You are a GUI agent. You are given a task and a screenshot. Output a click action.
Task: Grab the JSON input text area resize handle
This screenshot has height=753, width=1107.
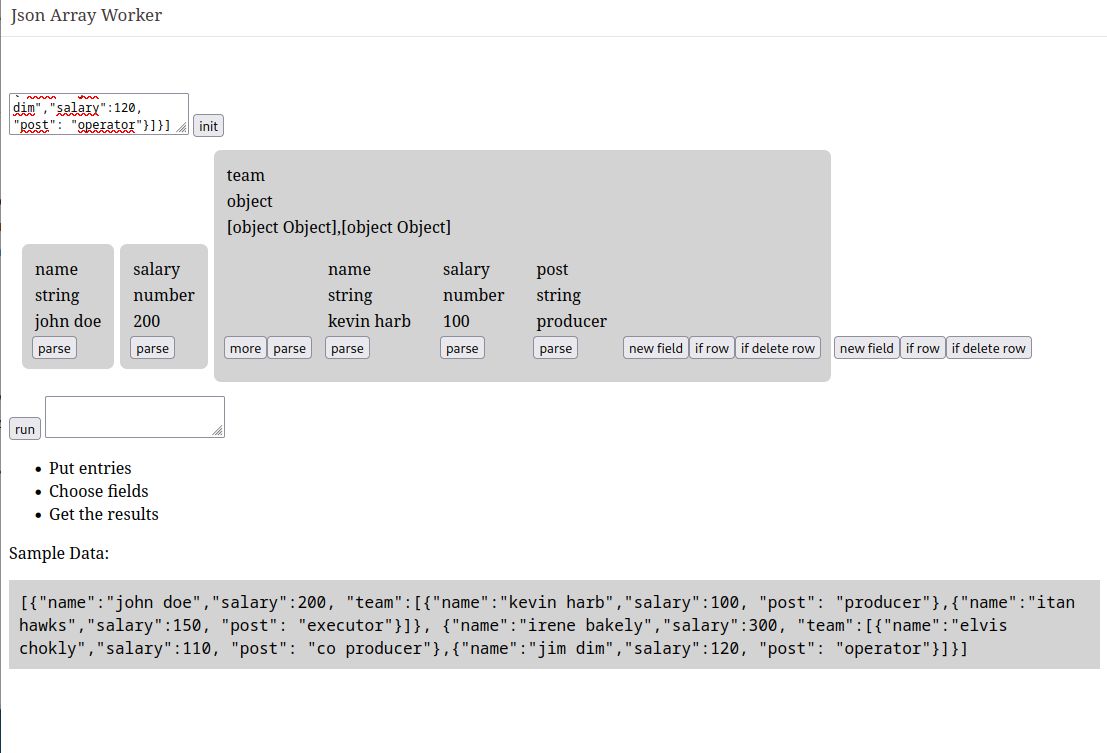(x=181, y=127)
